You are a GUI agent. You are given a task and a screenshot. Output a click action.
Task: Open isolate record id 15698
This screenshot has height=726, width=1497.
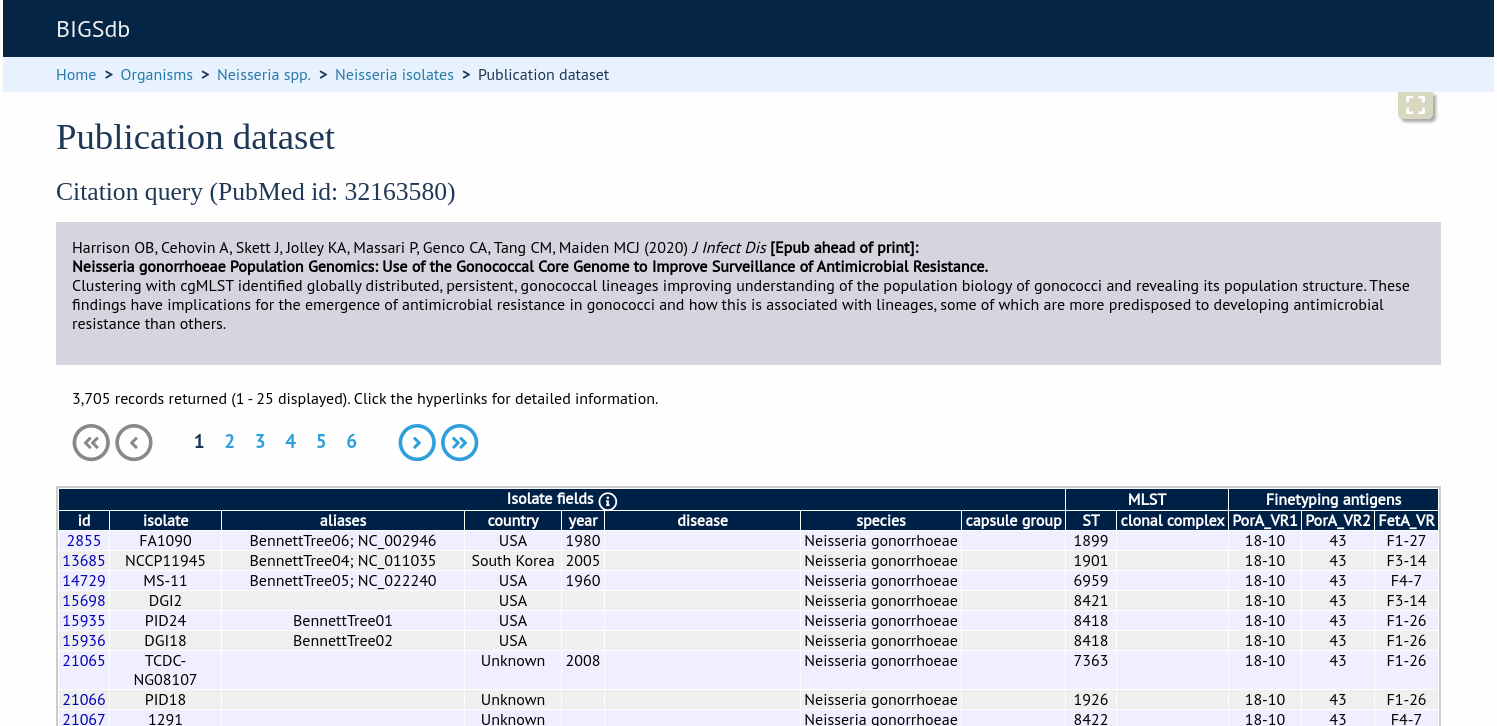pyautogui.click(x=84, y=601)
